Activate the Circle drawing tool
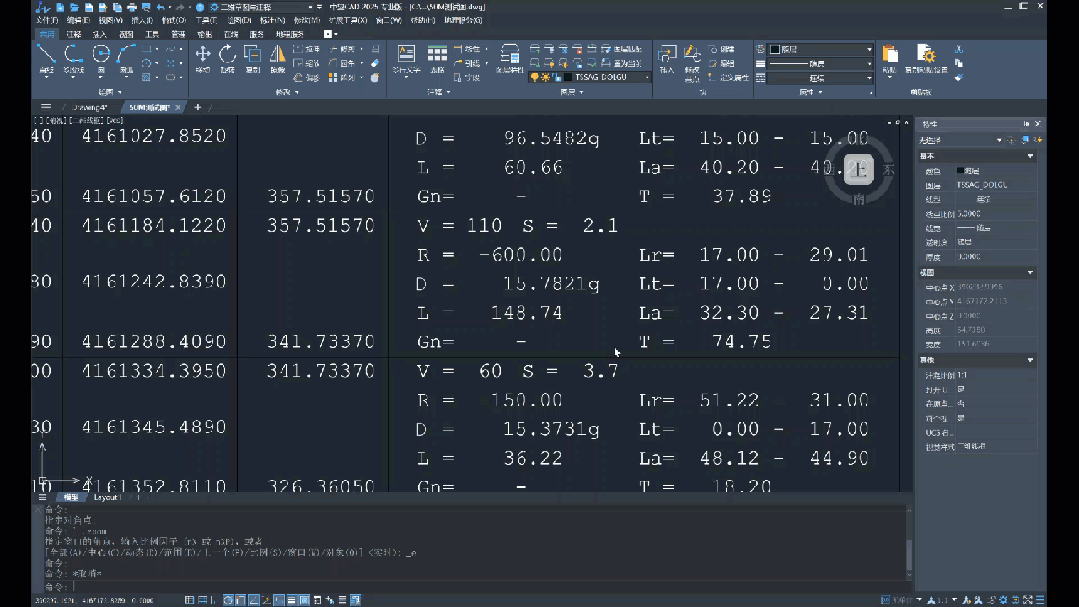The image size is (1079, 607). point(101,59)
